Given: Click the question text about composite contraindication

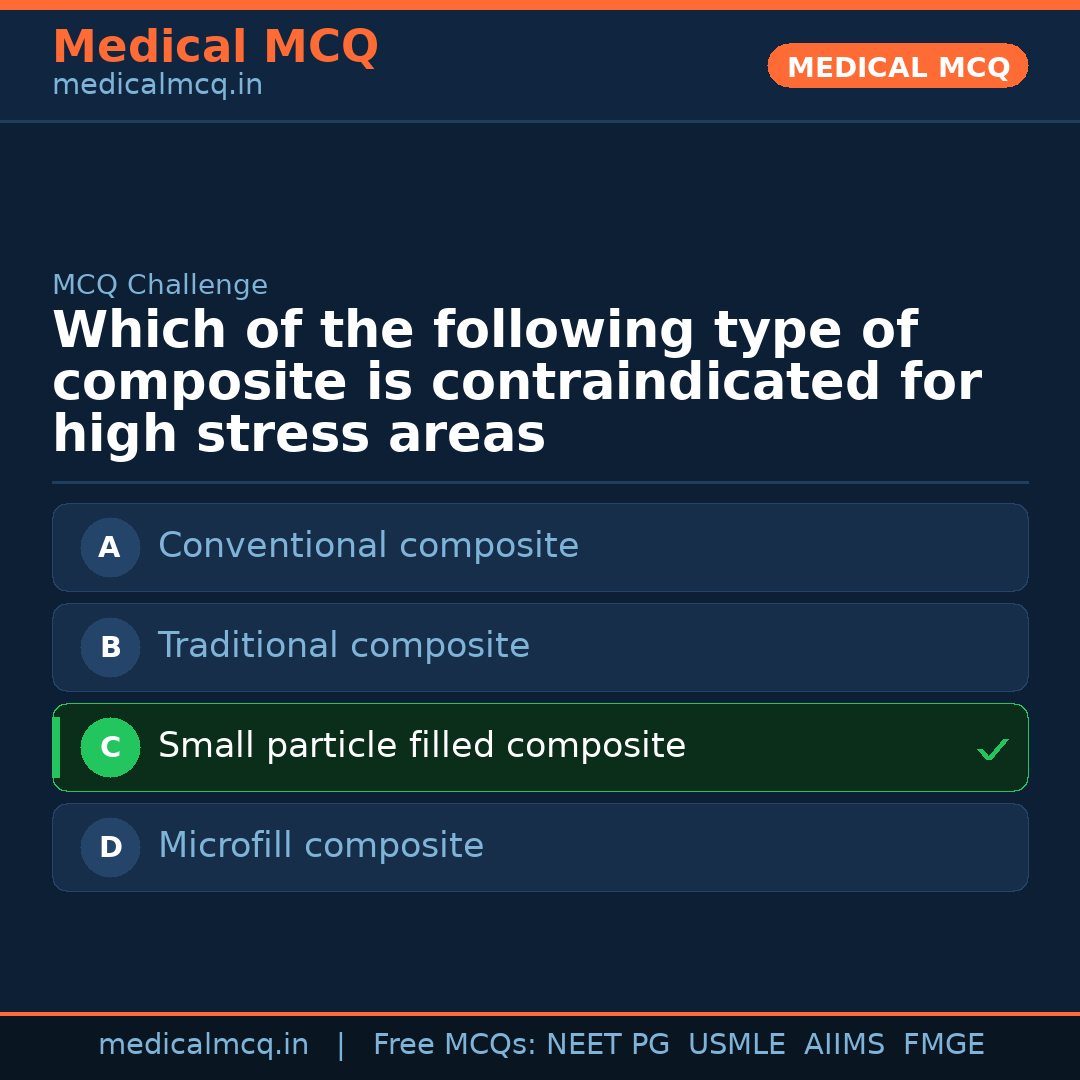Looking at the screenshot, I should pos(516,383).
